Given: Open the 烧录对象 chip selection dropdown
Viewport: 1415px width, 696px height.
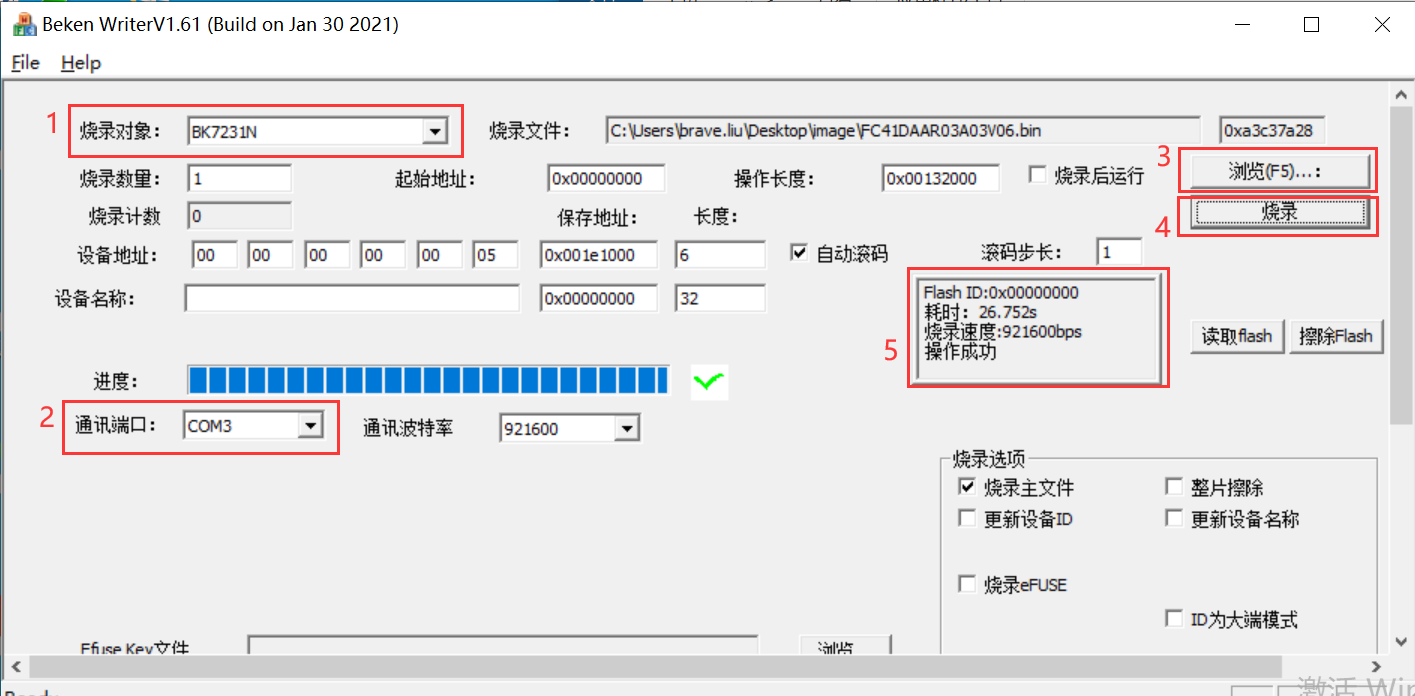Looking at the screenshot, I should pyautogui.click(x=434, y=130).
